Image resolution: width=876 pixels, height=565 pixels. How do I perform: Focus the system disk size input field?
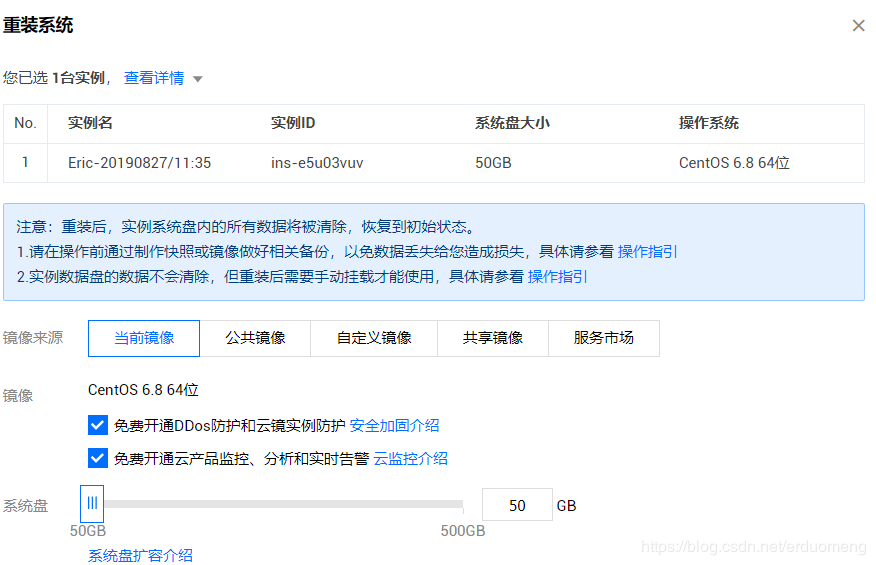tap(517, 505)
